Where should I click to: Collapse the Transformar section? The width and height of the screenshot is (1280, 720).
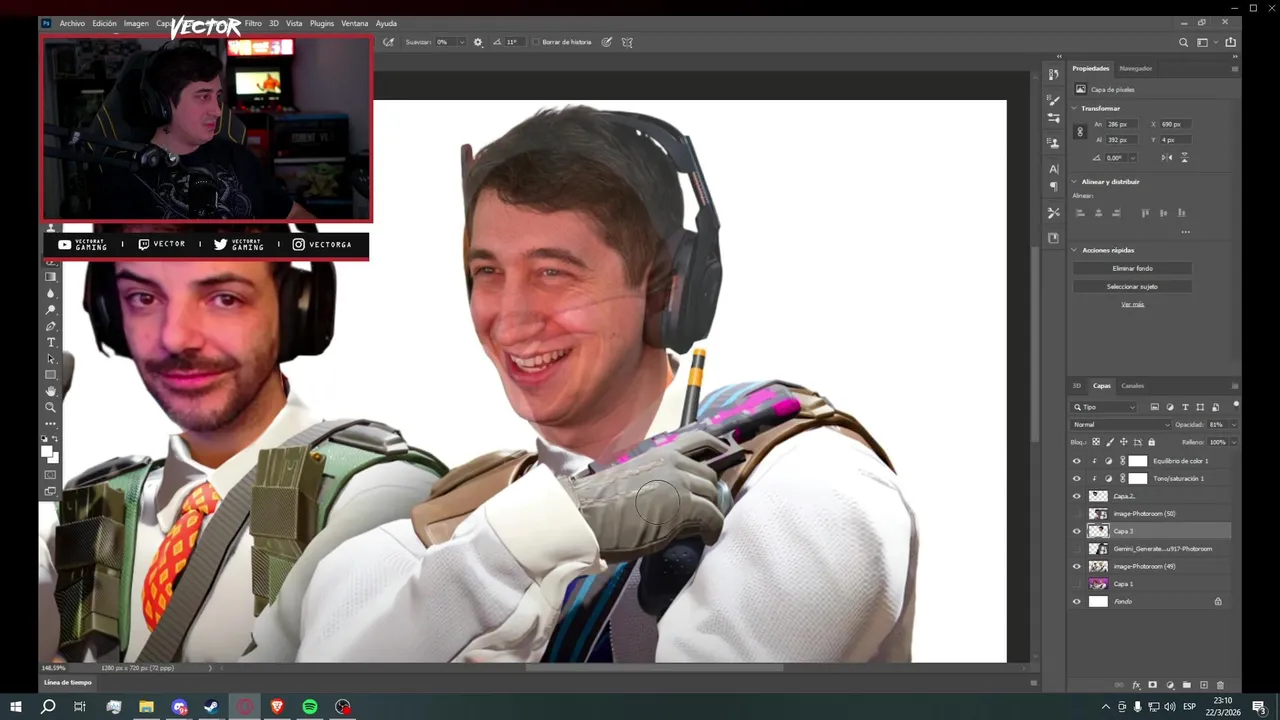(x=1075, y=108)
